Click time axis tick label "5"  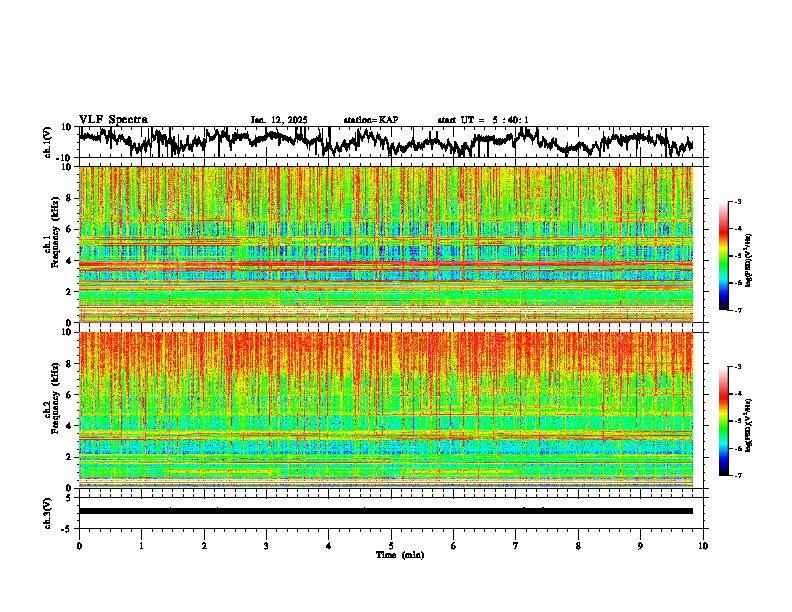click(391, 546)
